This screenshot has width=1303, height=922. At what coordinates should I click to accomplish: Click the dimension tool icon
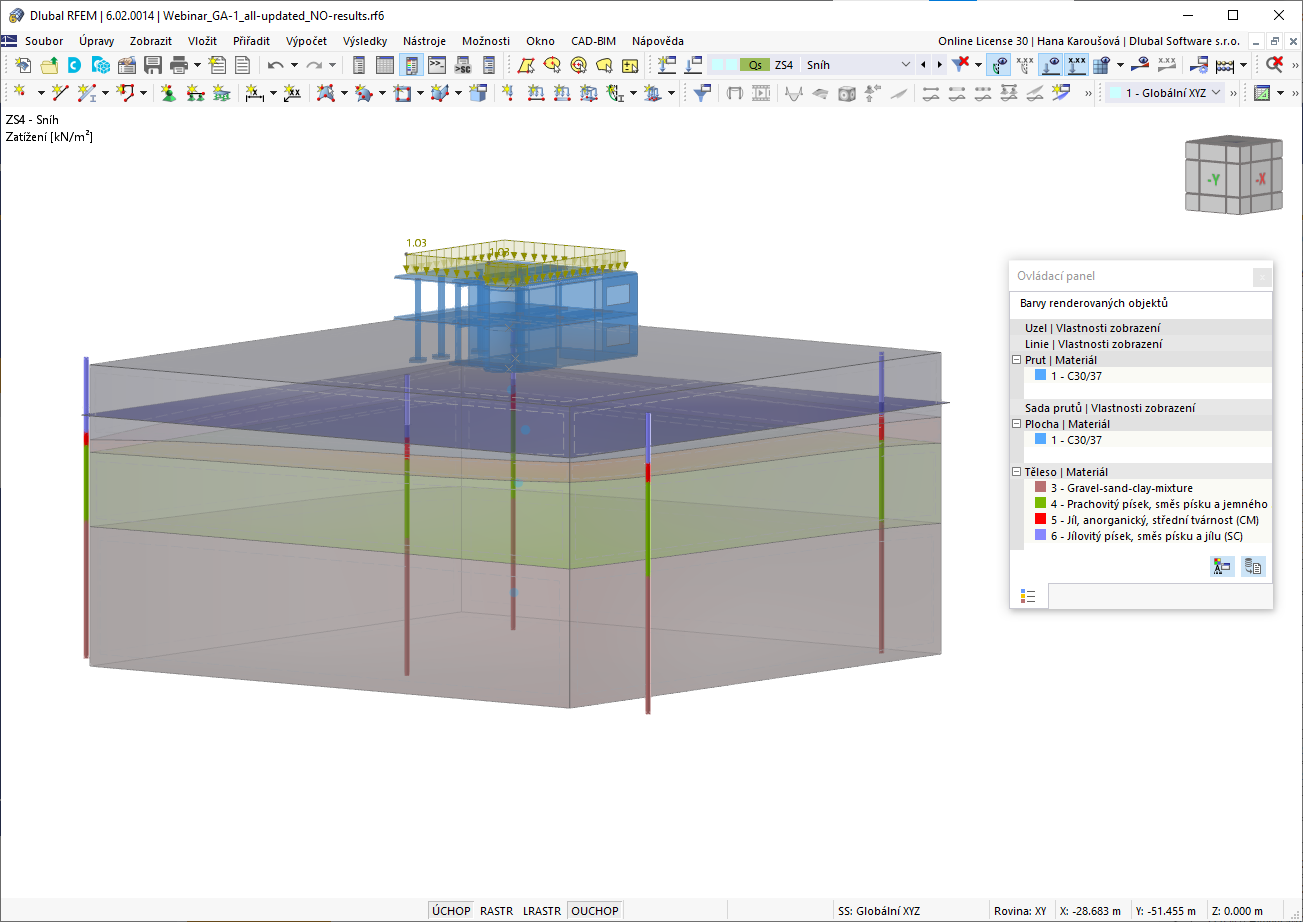[254, 93]
